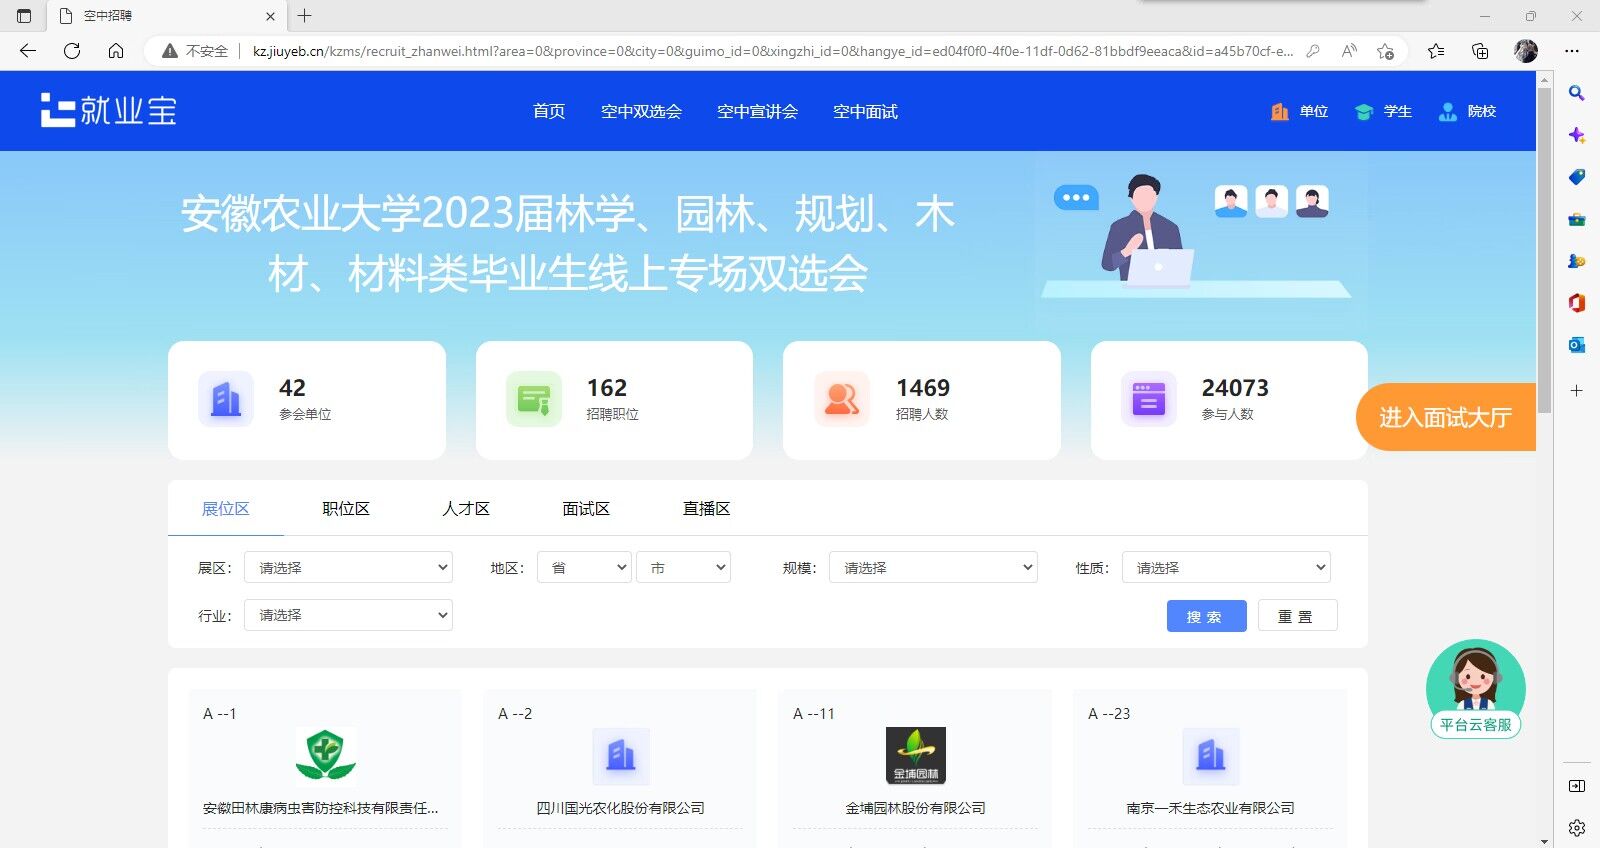Switch to the 职位区 tab
Viewport: 1600px width, 848px height.
346,509
